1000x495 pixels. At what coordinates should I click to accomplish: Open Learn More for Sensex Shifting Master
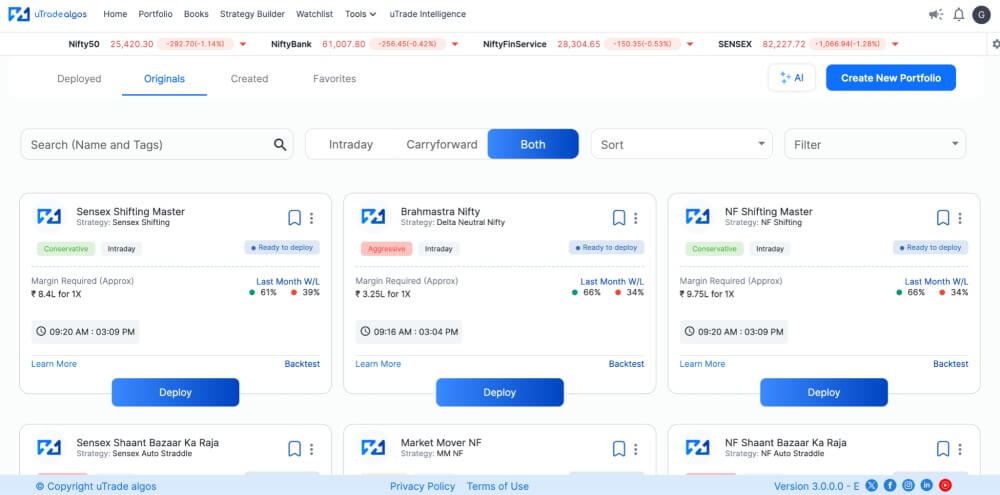click(54, 364)
